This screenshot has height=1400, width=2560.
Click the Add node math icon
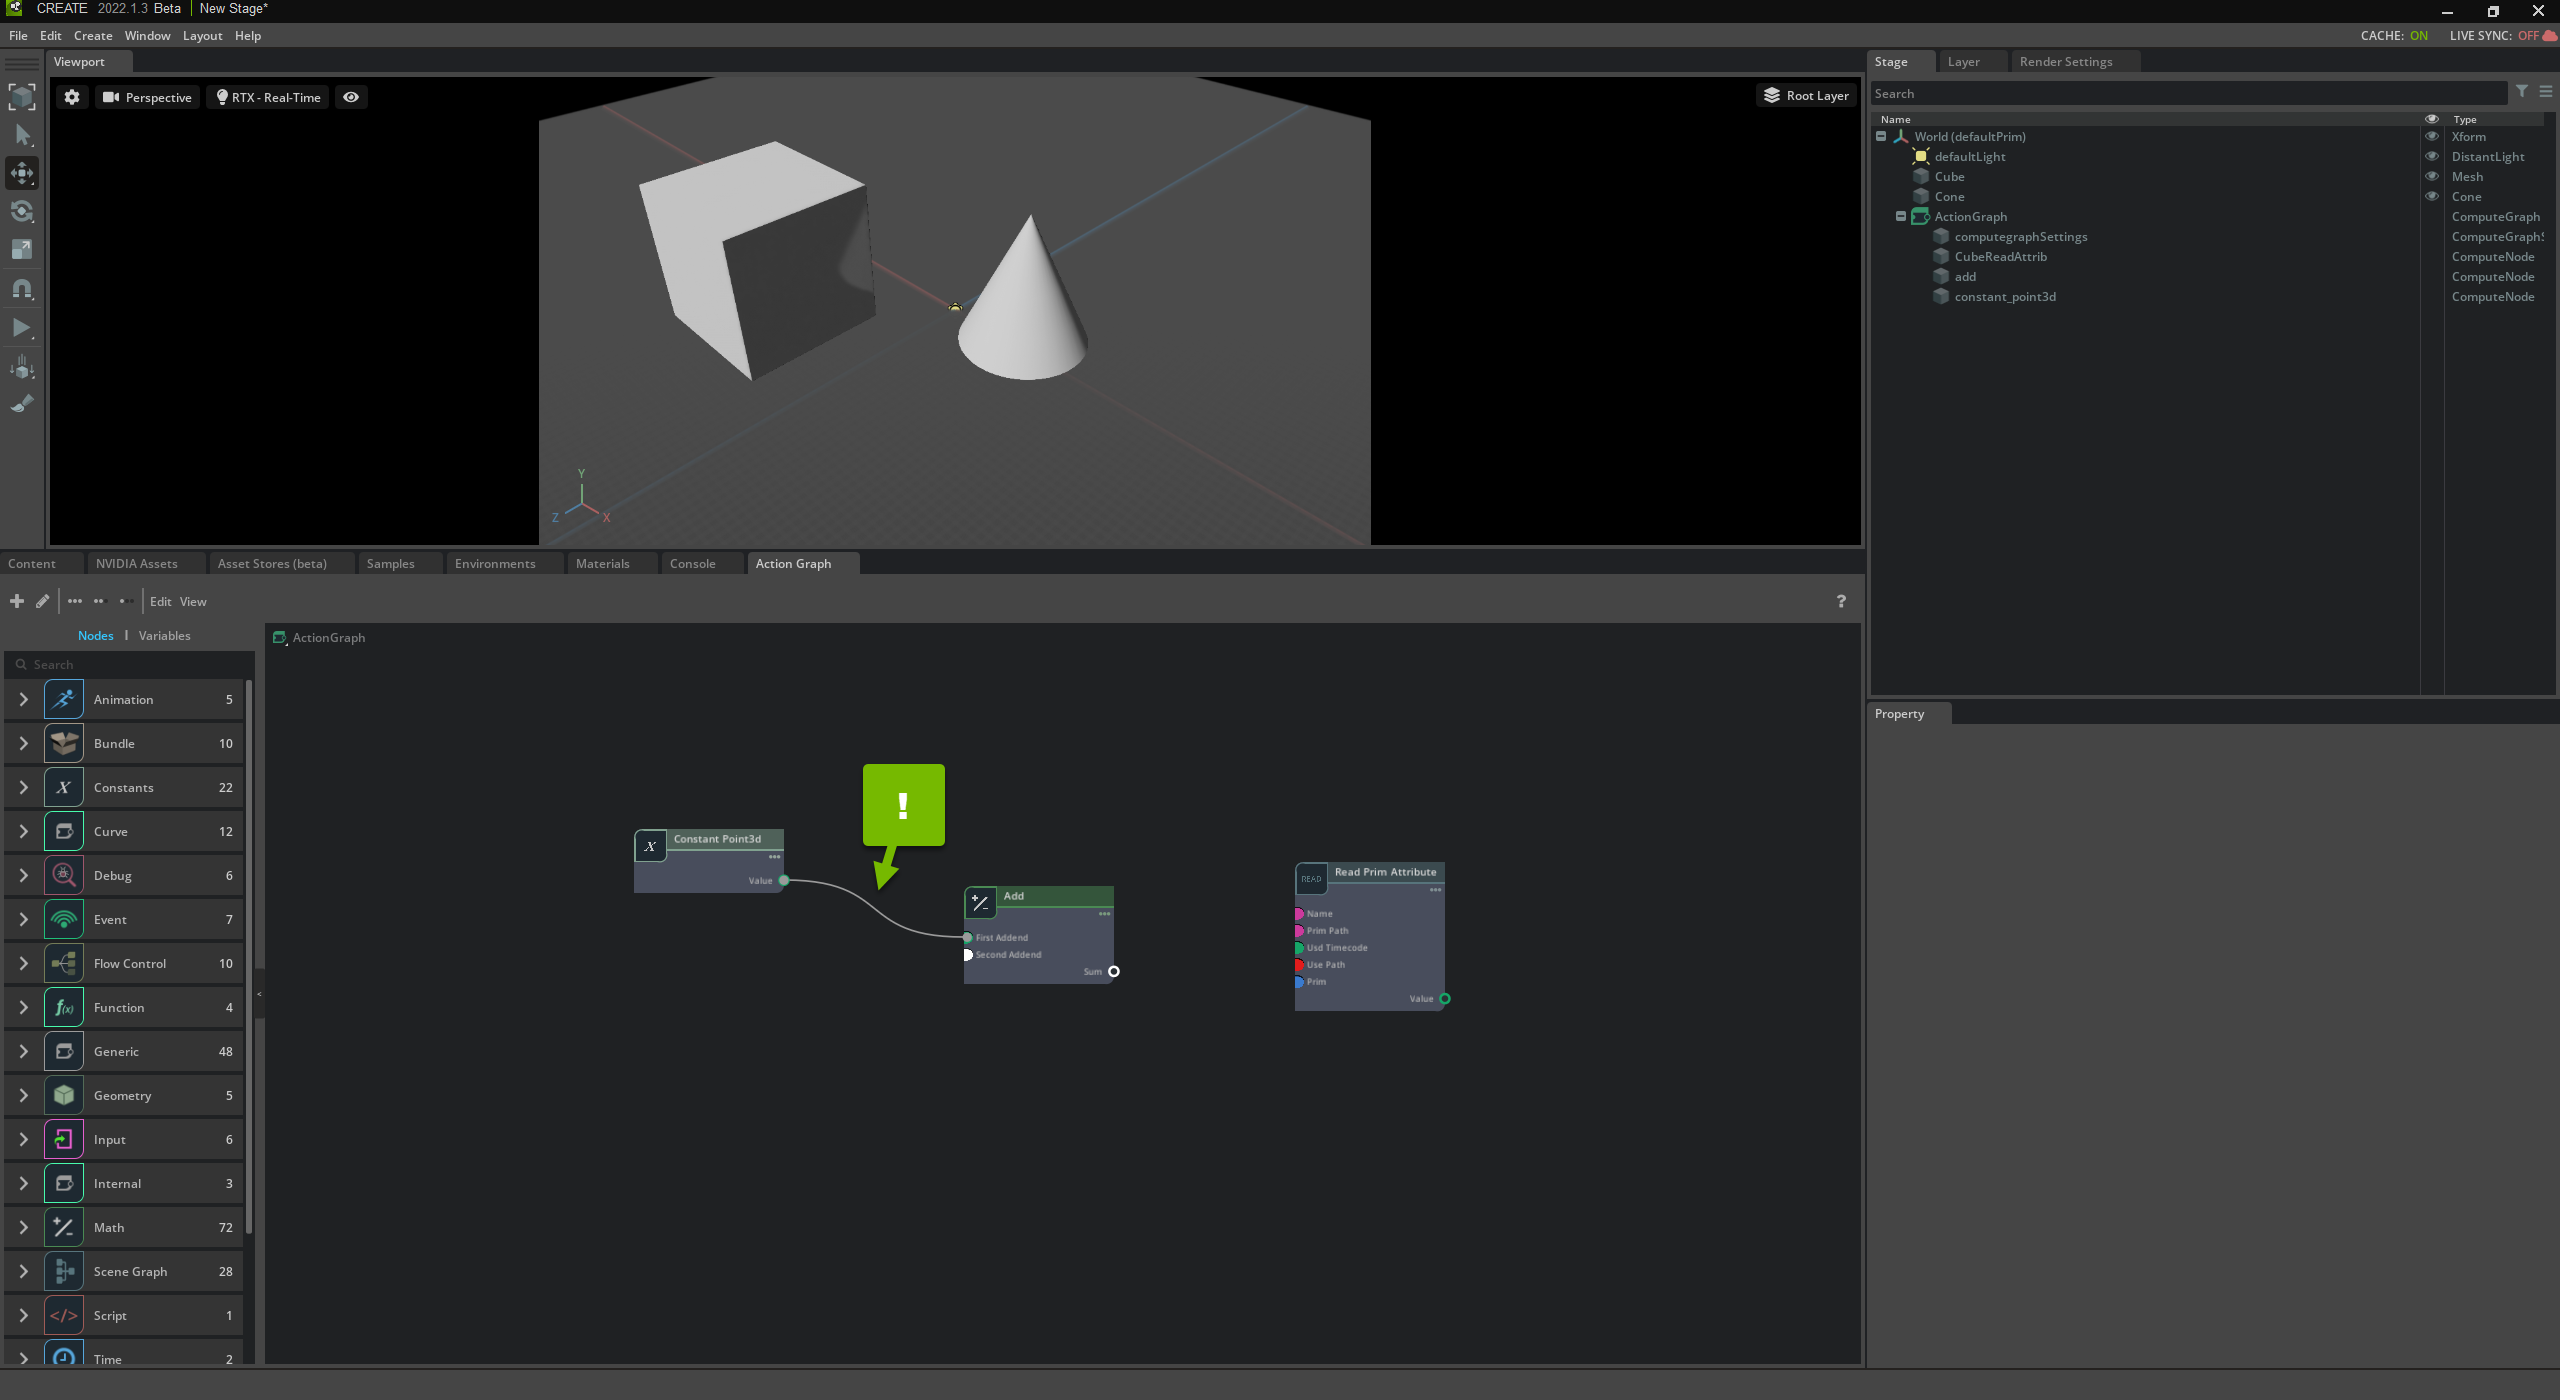980,902
